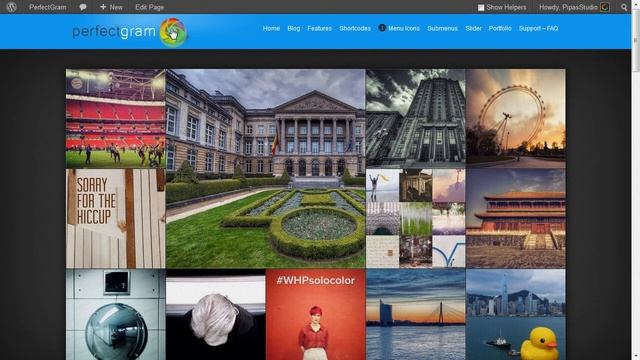Open the Ferris wheel sunset photo
640x360 pixels.
pyautogui.click(x=516, y=118)
